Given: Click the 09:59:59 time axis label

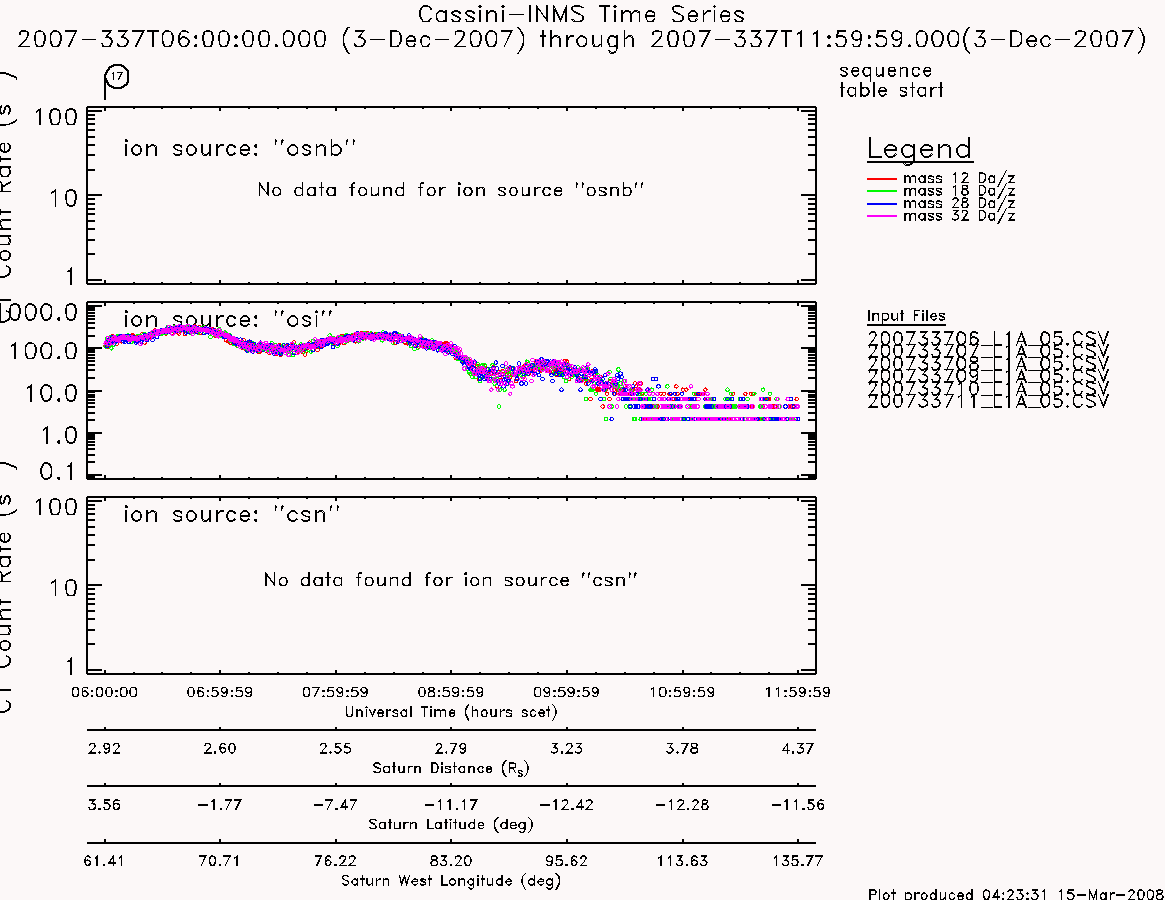Looking at the screenshot, I should point(566,692).
